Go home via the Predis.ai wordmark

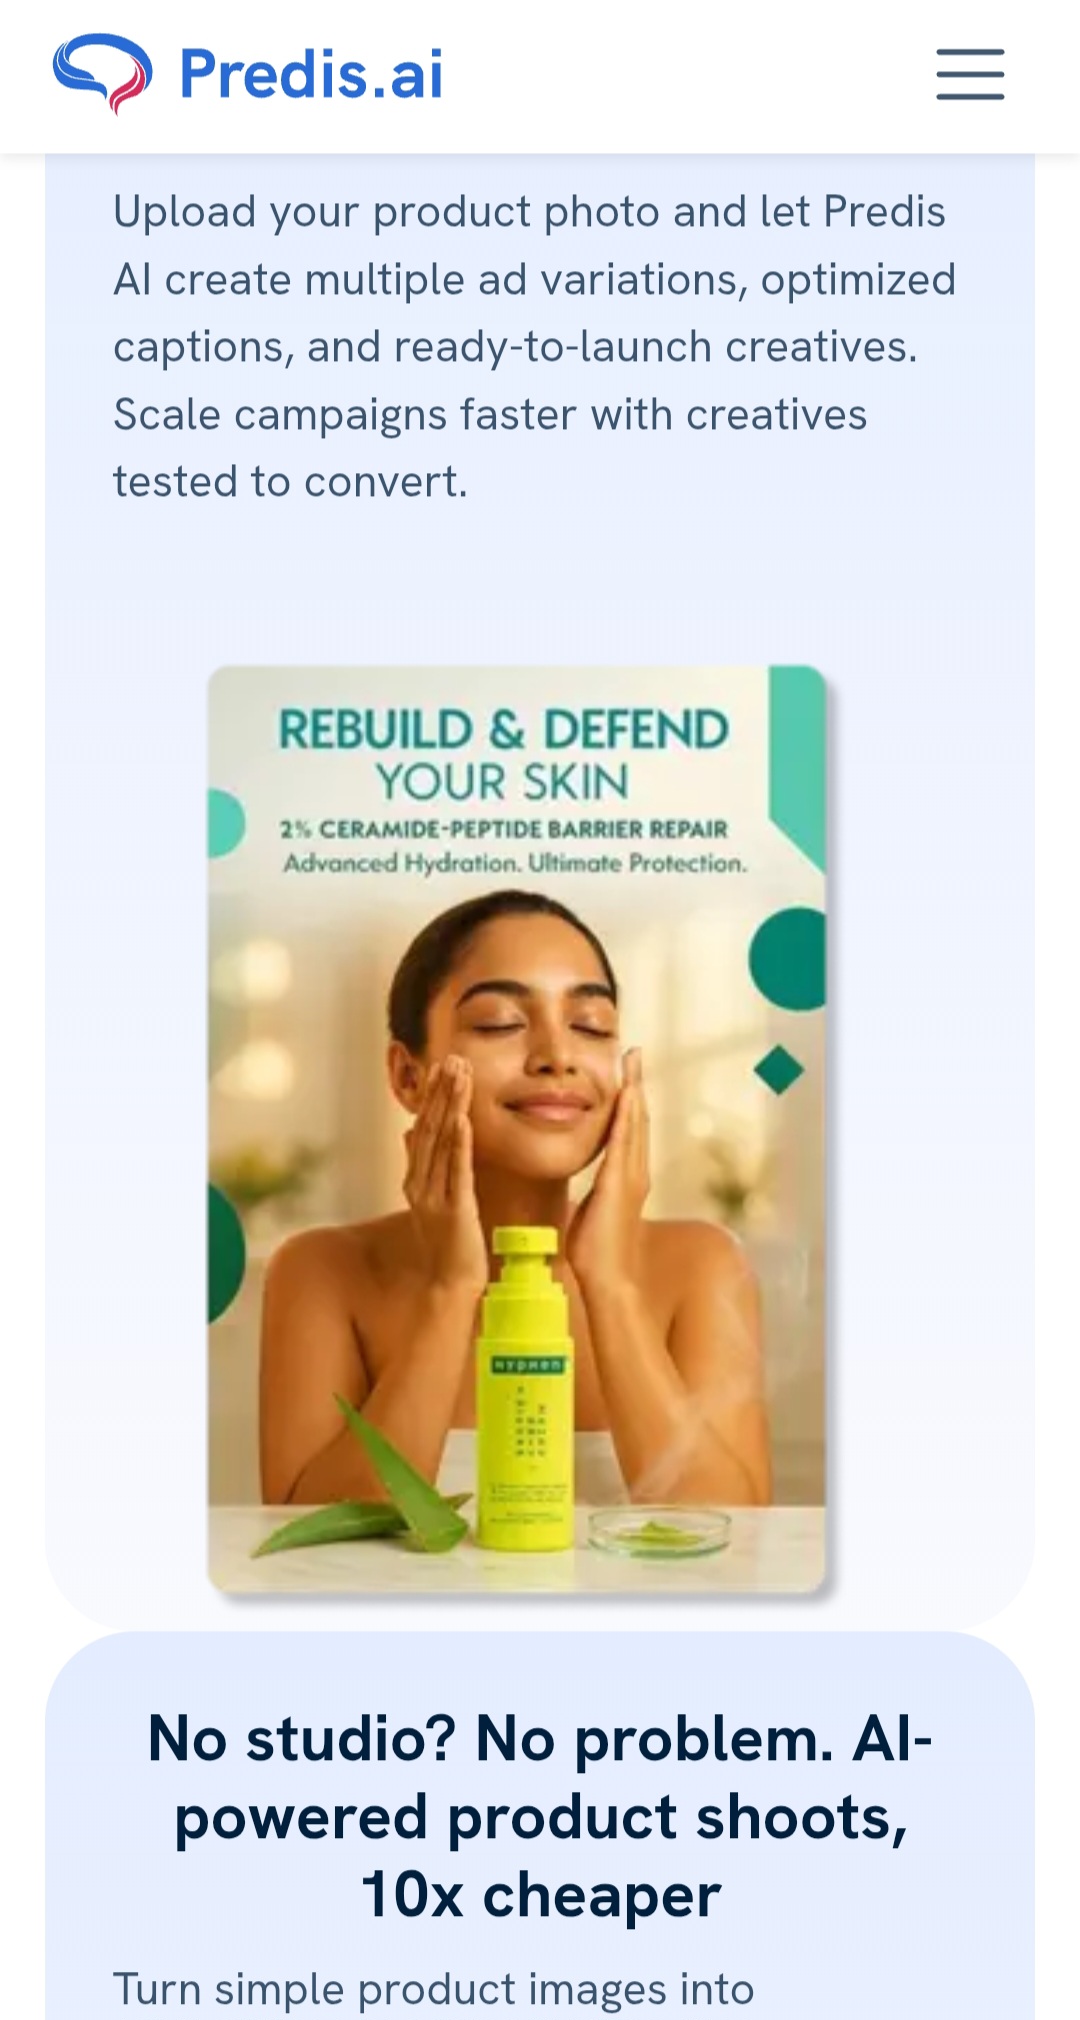coord(311,74)
